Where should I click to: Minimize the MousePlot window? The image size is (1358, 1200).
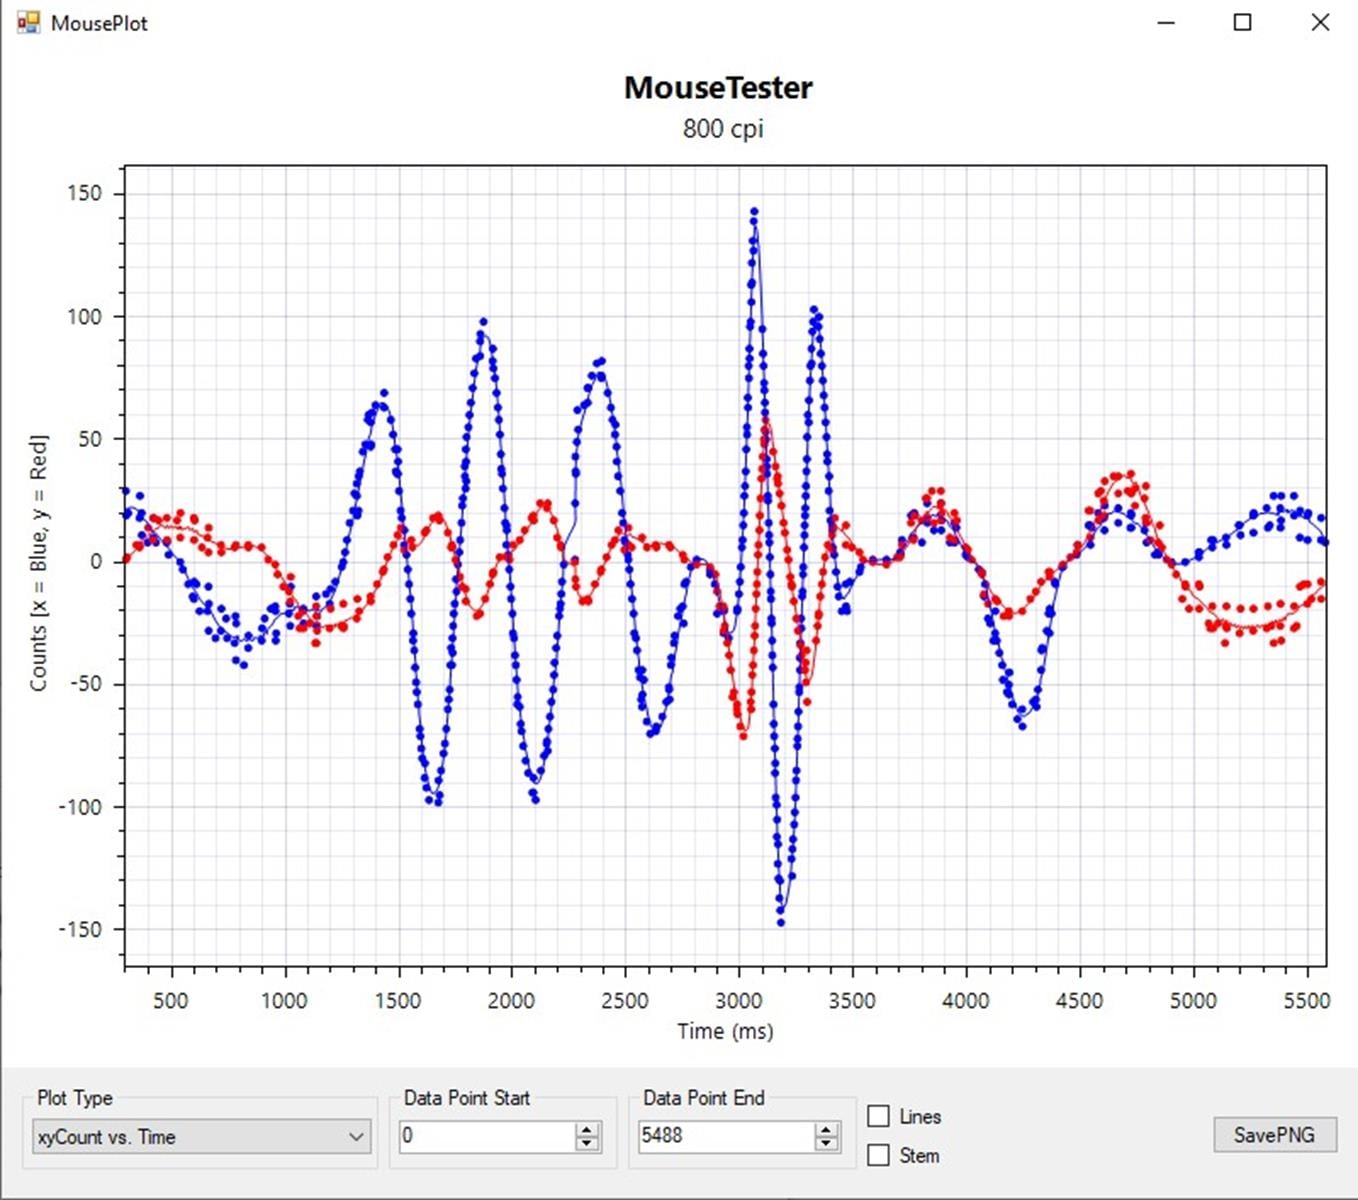(x=1166, y=22)
